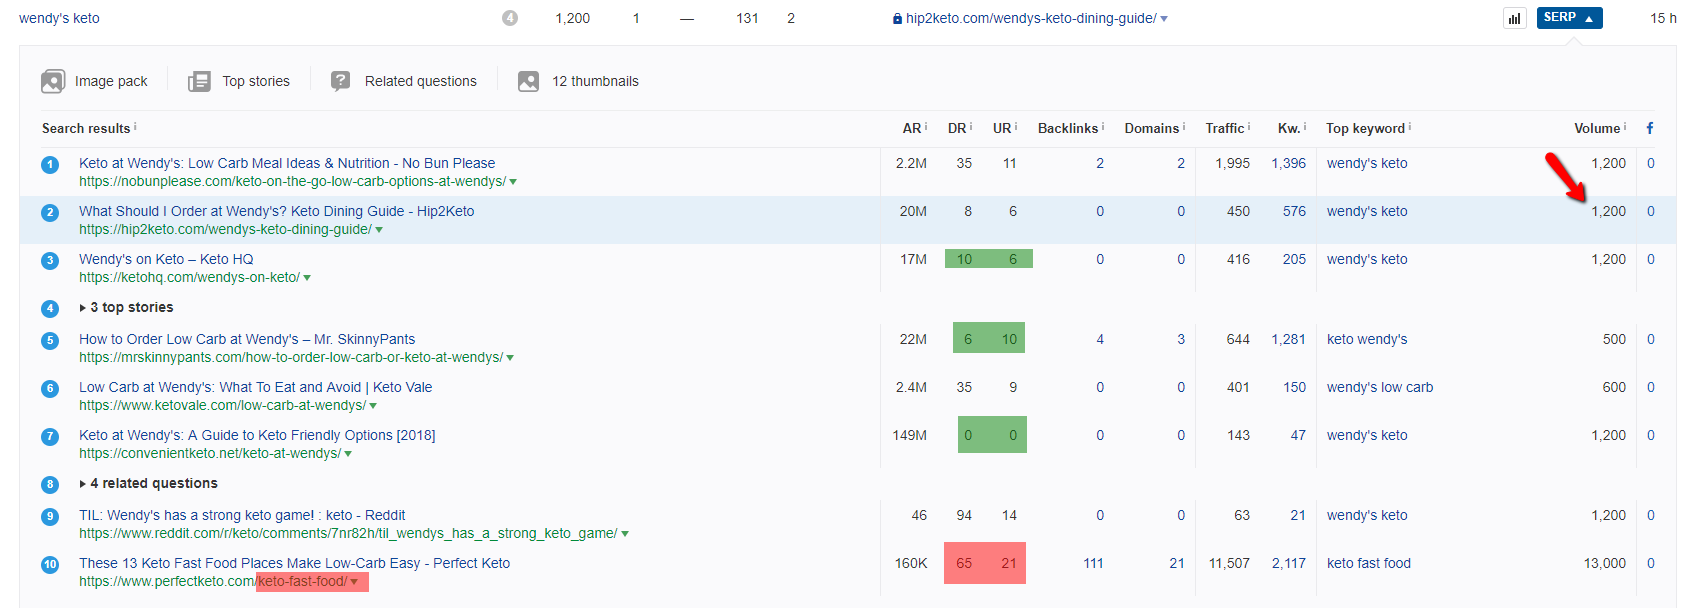Open 'TIL: Wendy's has a strong keto game' title
This screenshot has width=1690, height=608.
click(x=242, y=515)
